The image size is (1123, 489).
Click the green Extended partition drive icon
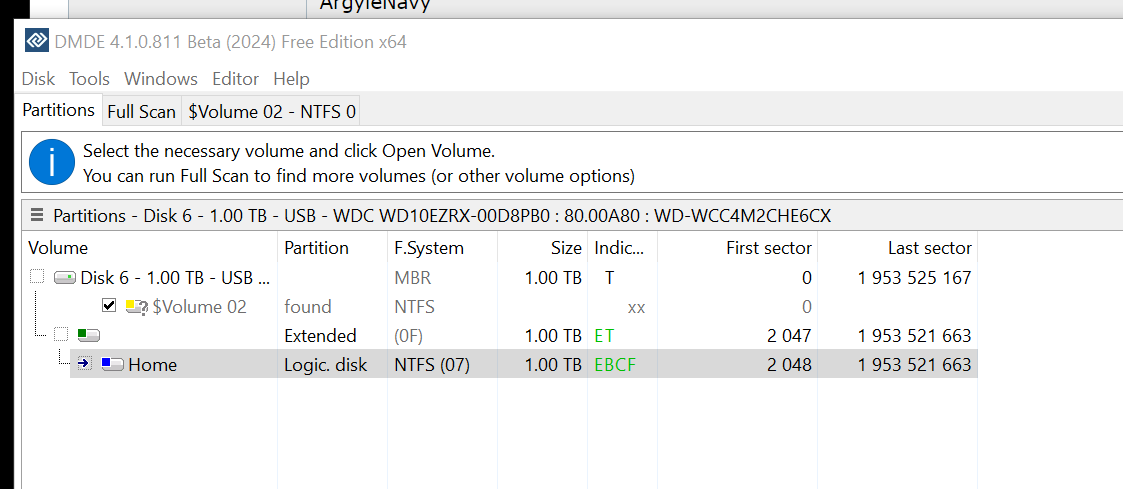tap(89, 334)
